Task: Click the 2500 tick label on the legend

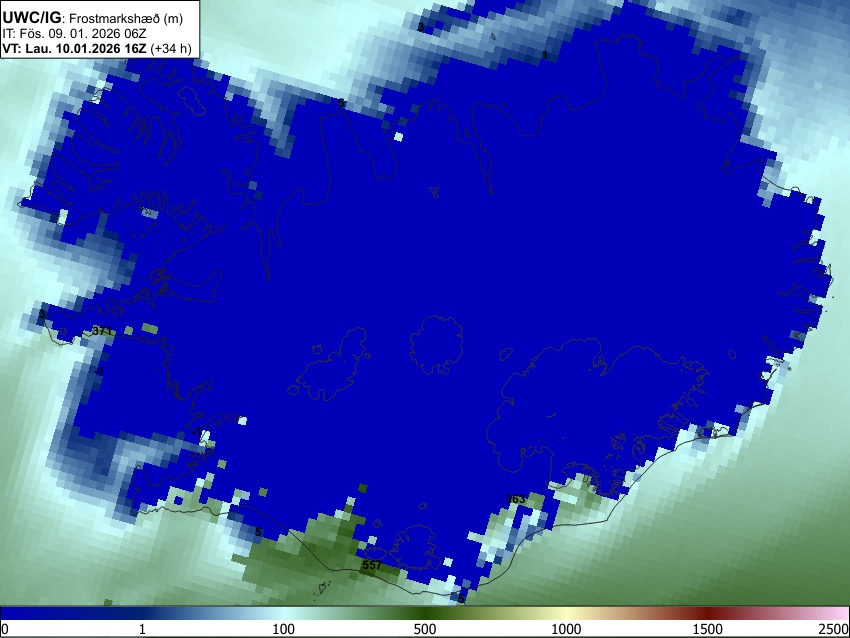Action: (834, 629)
